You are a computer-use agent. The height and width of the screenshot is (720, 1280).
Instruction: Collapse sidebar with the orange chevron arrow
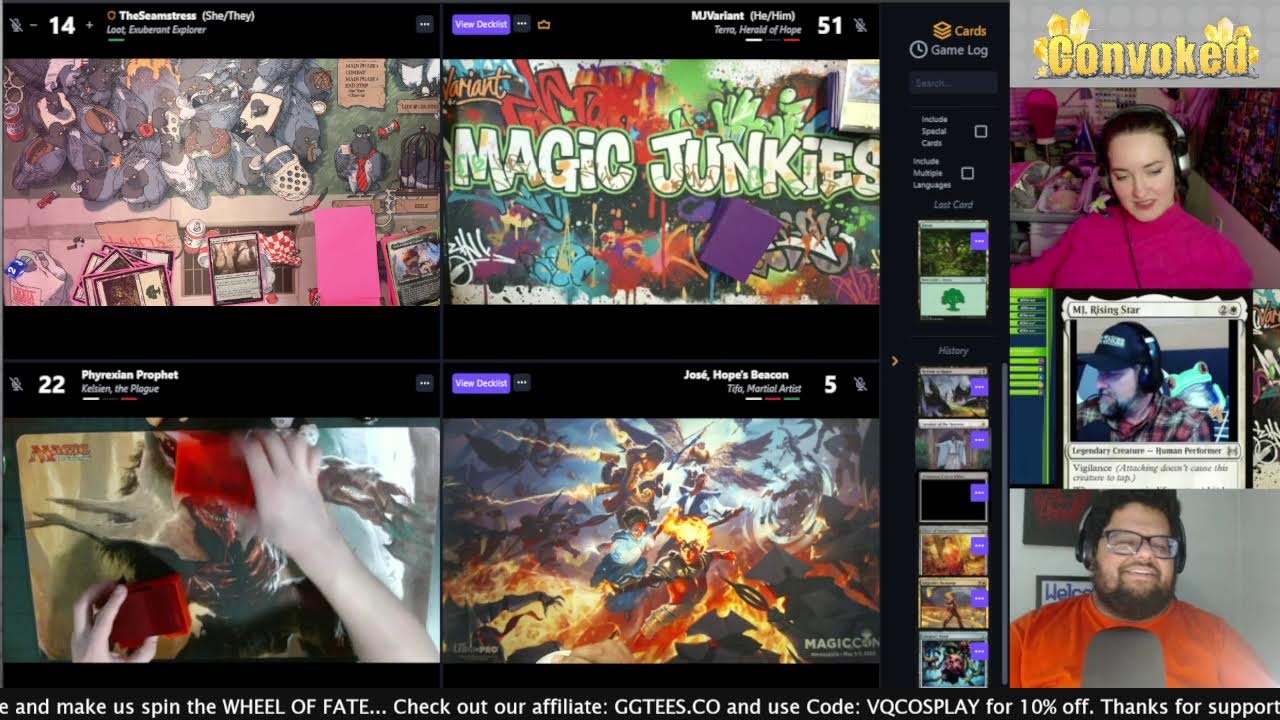click(x=895, y=361)
